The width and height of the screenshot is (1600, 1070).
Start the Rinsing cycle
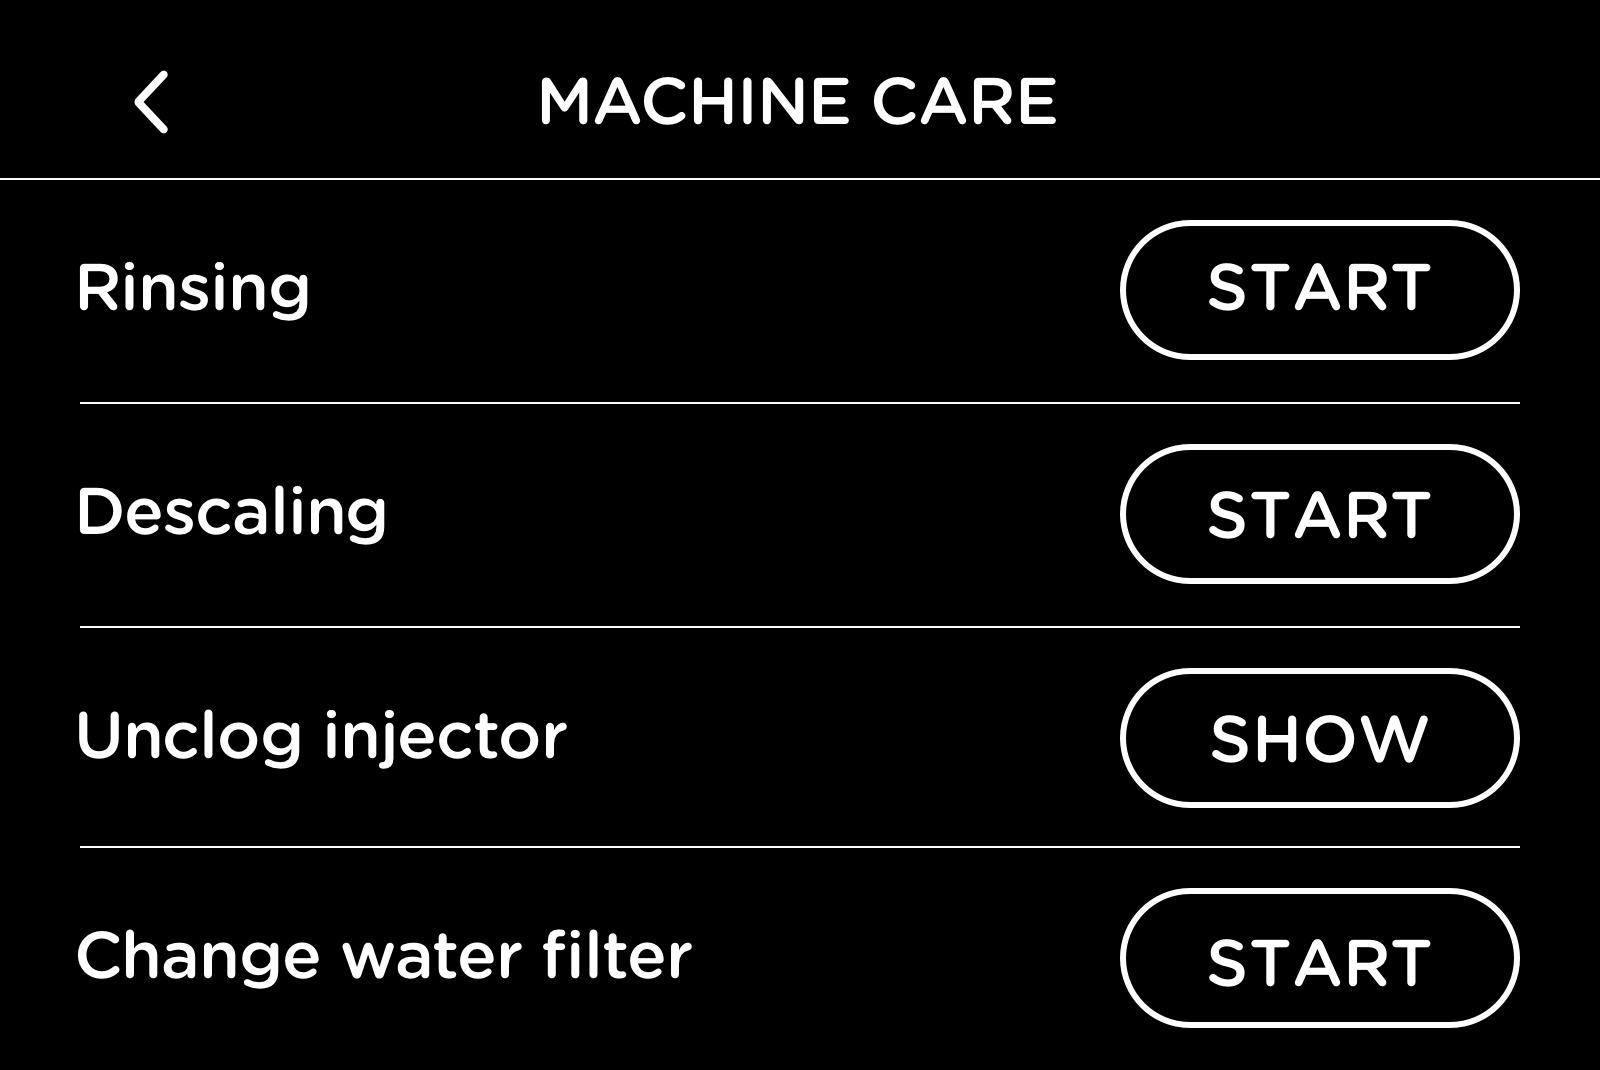[x=1319, y=289]
